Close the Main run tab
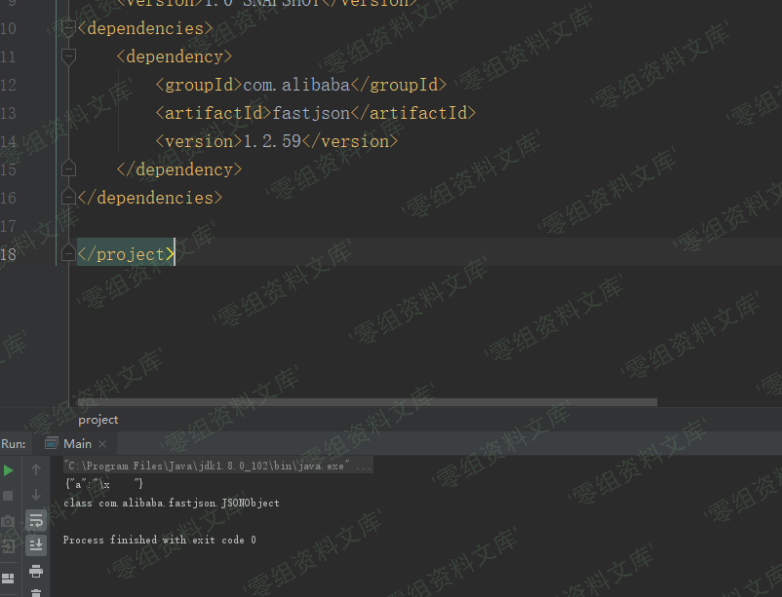This screenshot has height=597, width=782. pos(102,444)
